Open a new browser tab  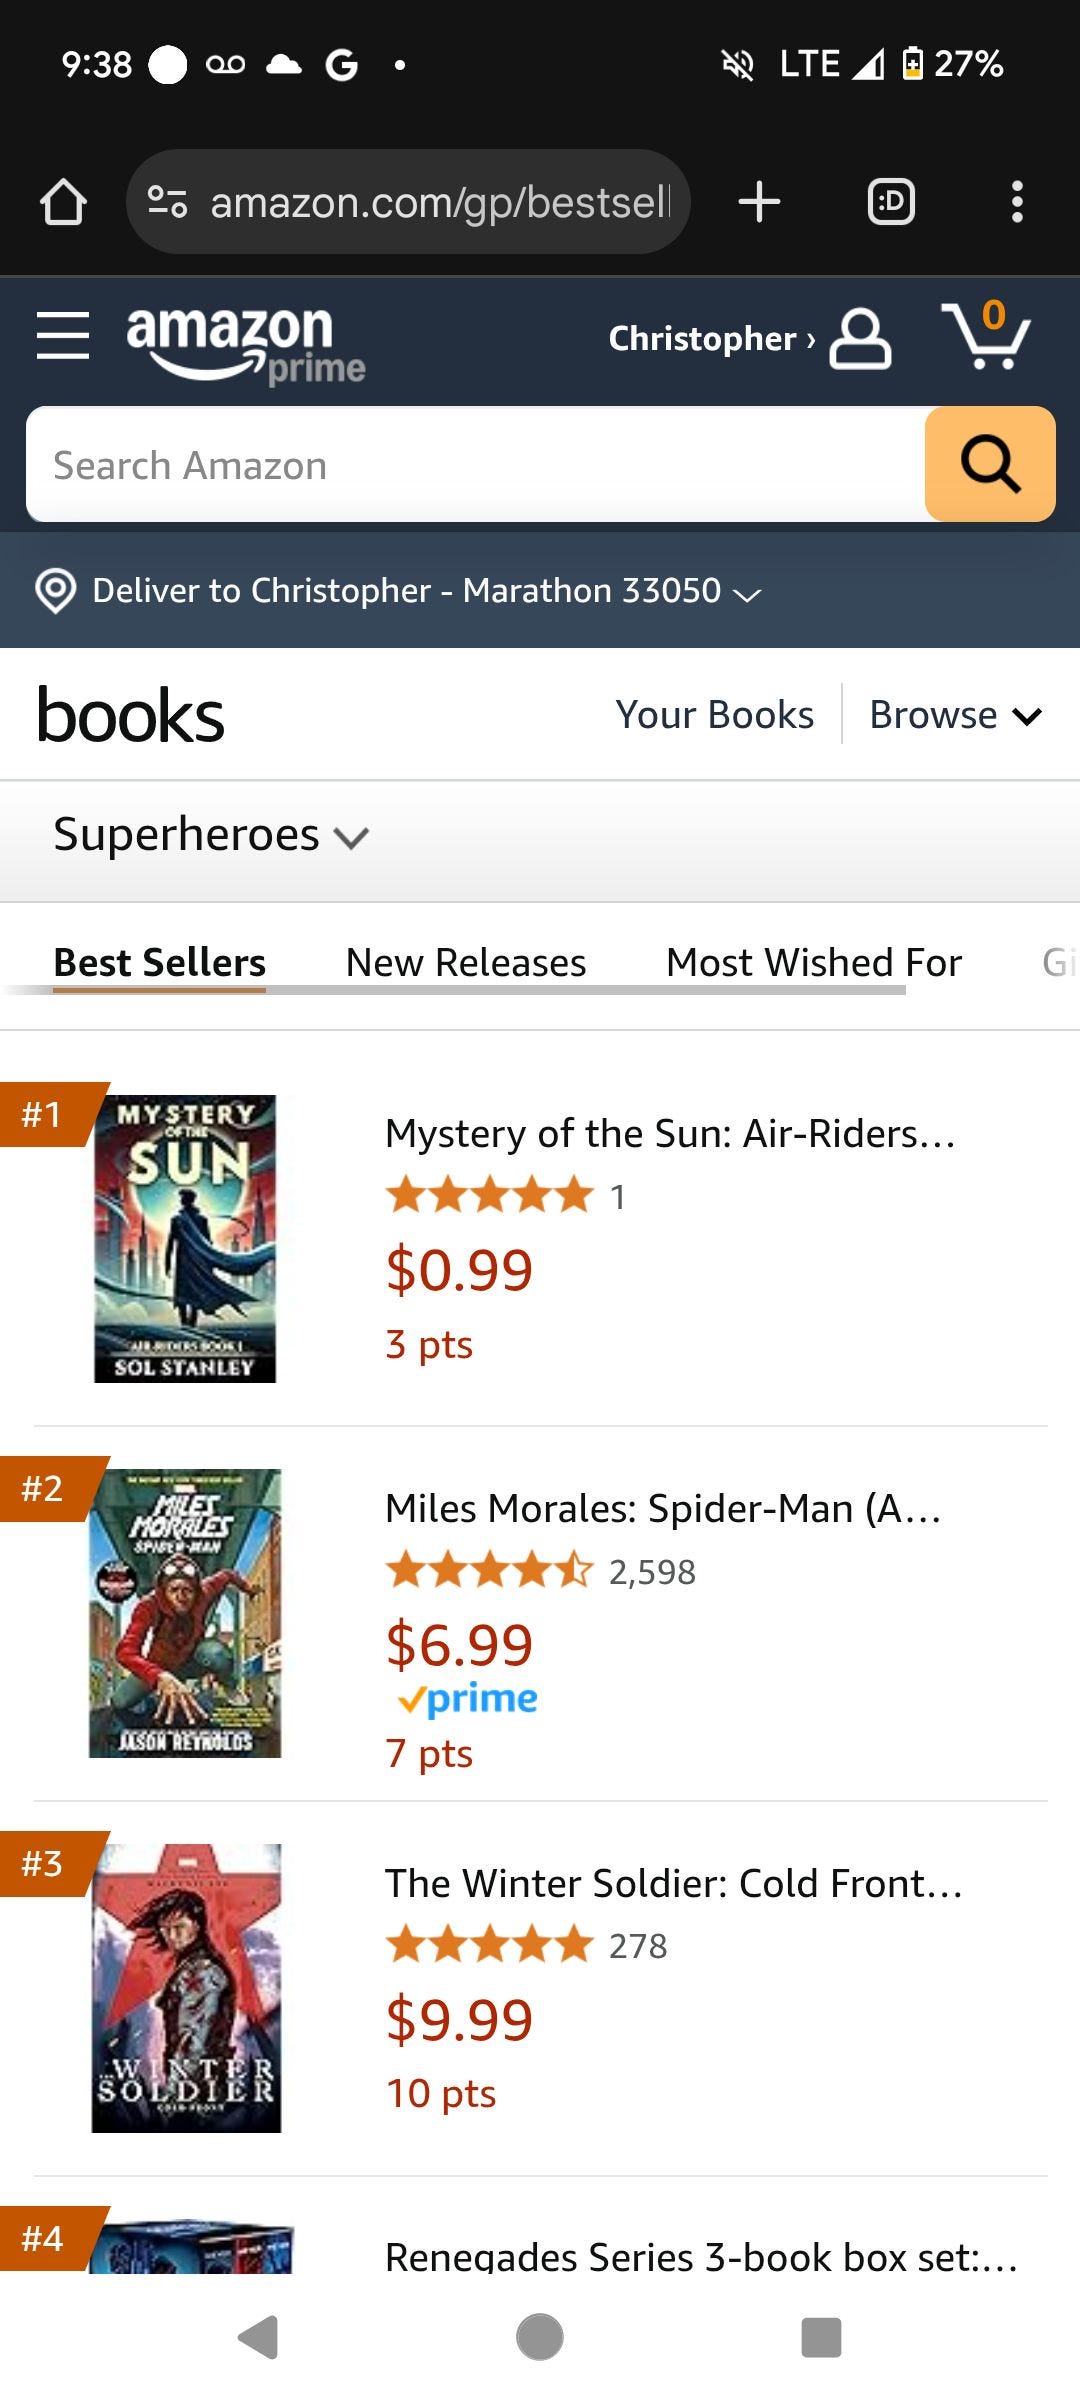pos(759,202)
